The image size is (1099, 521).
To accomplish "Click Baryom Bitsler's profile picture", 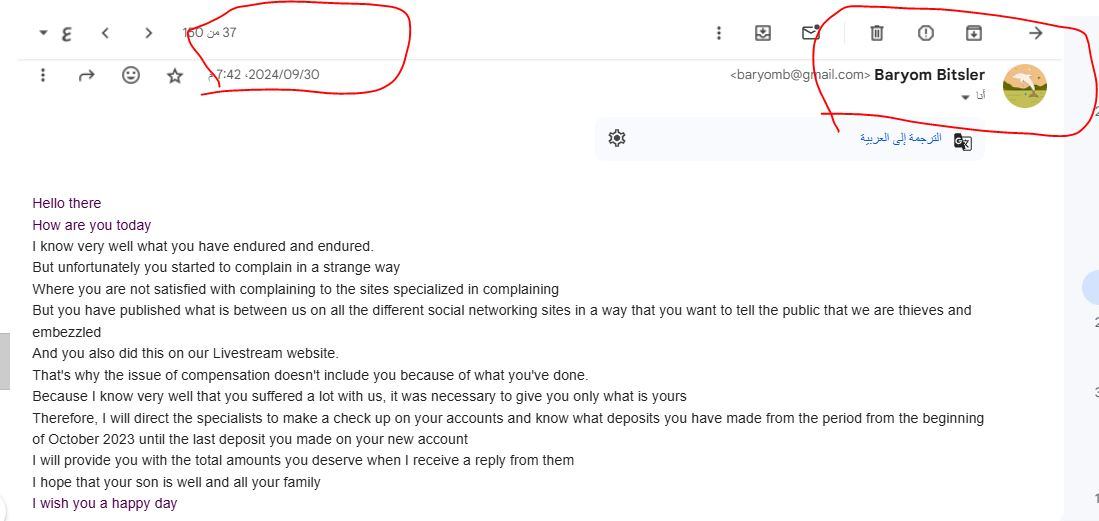I will coord(1024,86).
